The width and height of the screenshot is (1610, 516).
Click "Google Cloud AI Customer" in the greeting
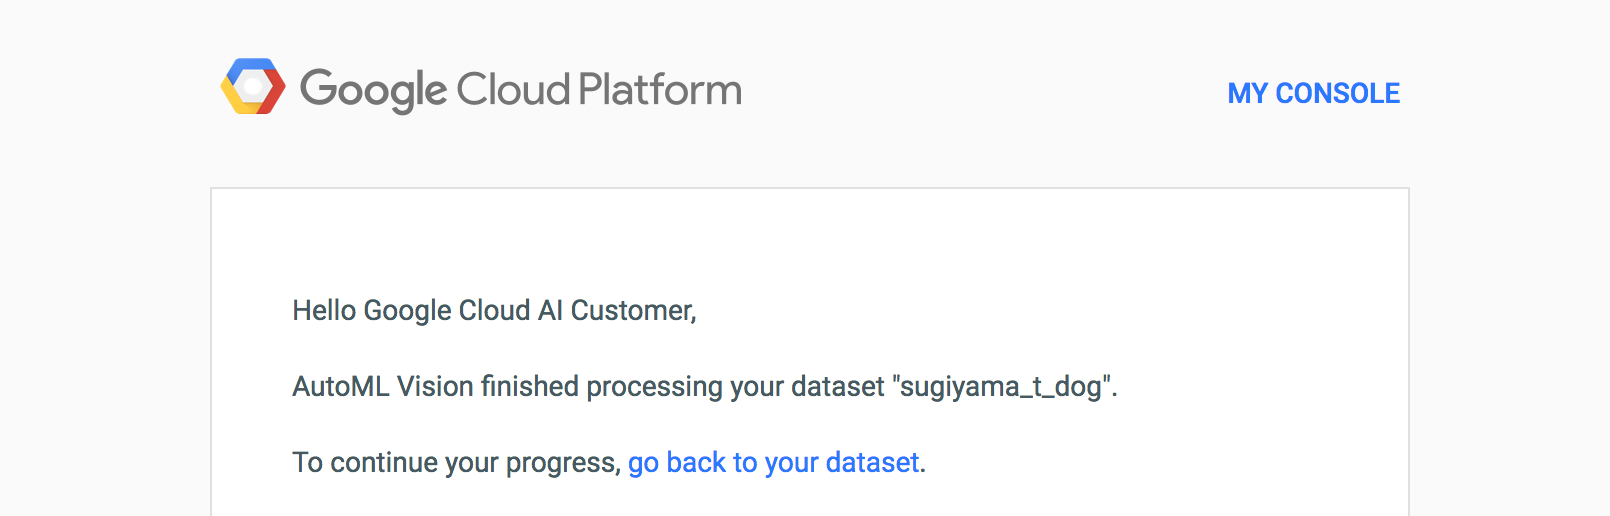coord(529,310)
